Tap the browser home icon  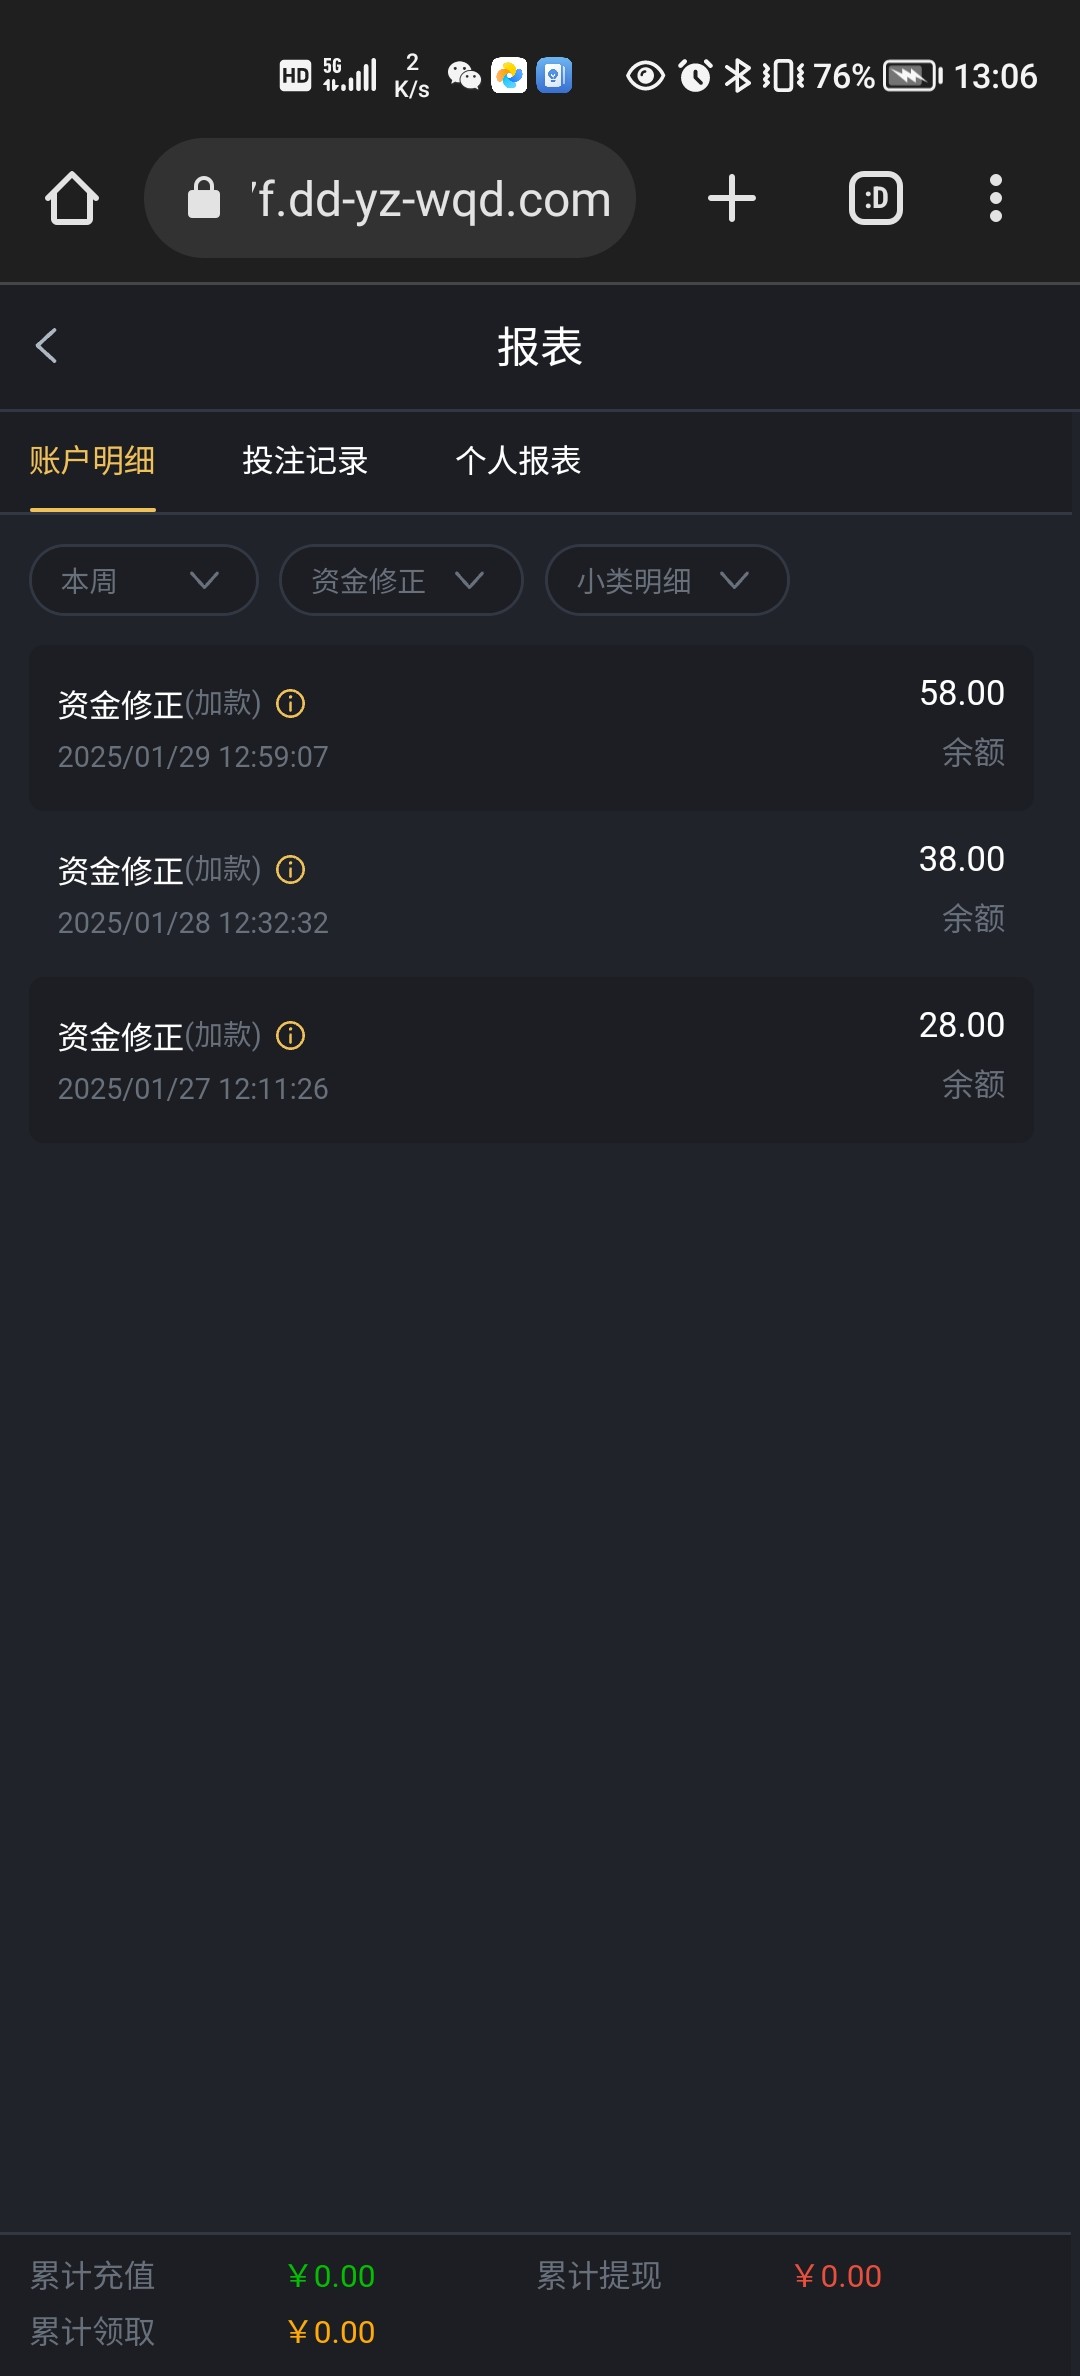pos(72,198)
